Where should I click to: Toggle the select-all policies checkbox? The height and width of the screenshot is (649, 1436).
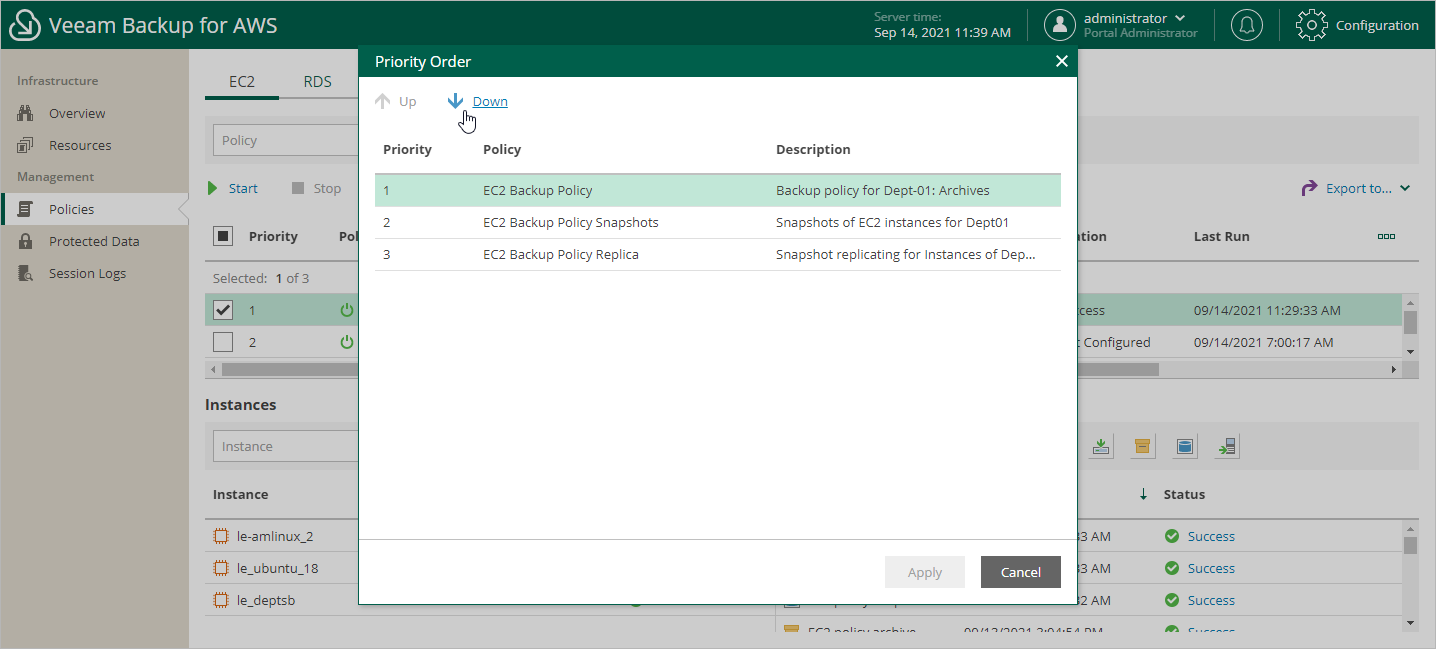click(x=223, y=236)
